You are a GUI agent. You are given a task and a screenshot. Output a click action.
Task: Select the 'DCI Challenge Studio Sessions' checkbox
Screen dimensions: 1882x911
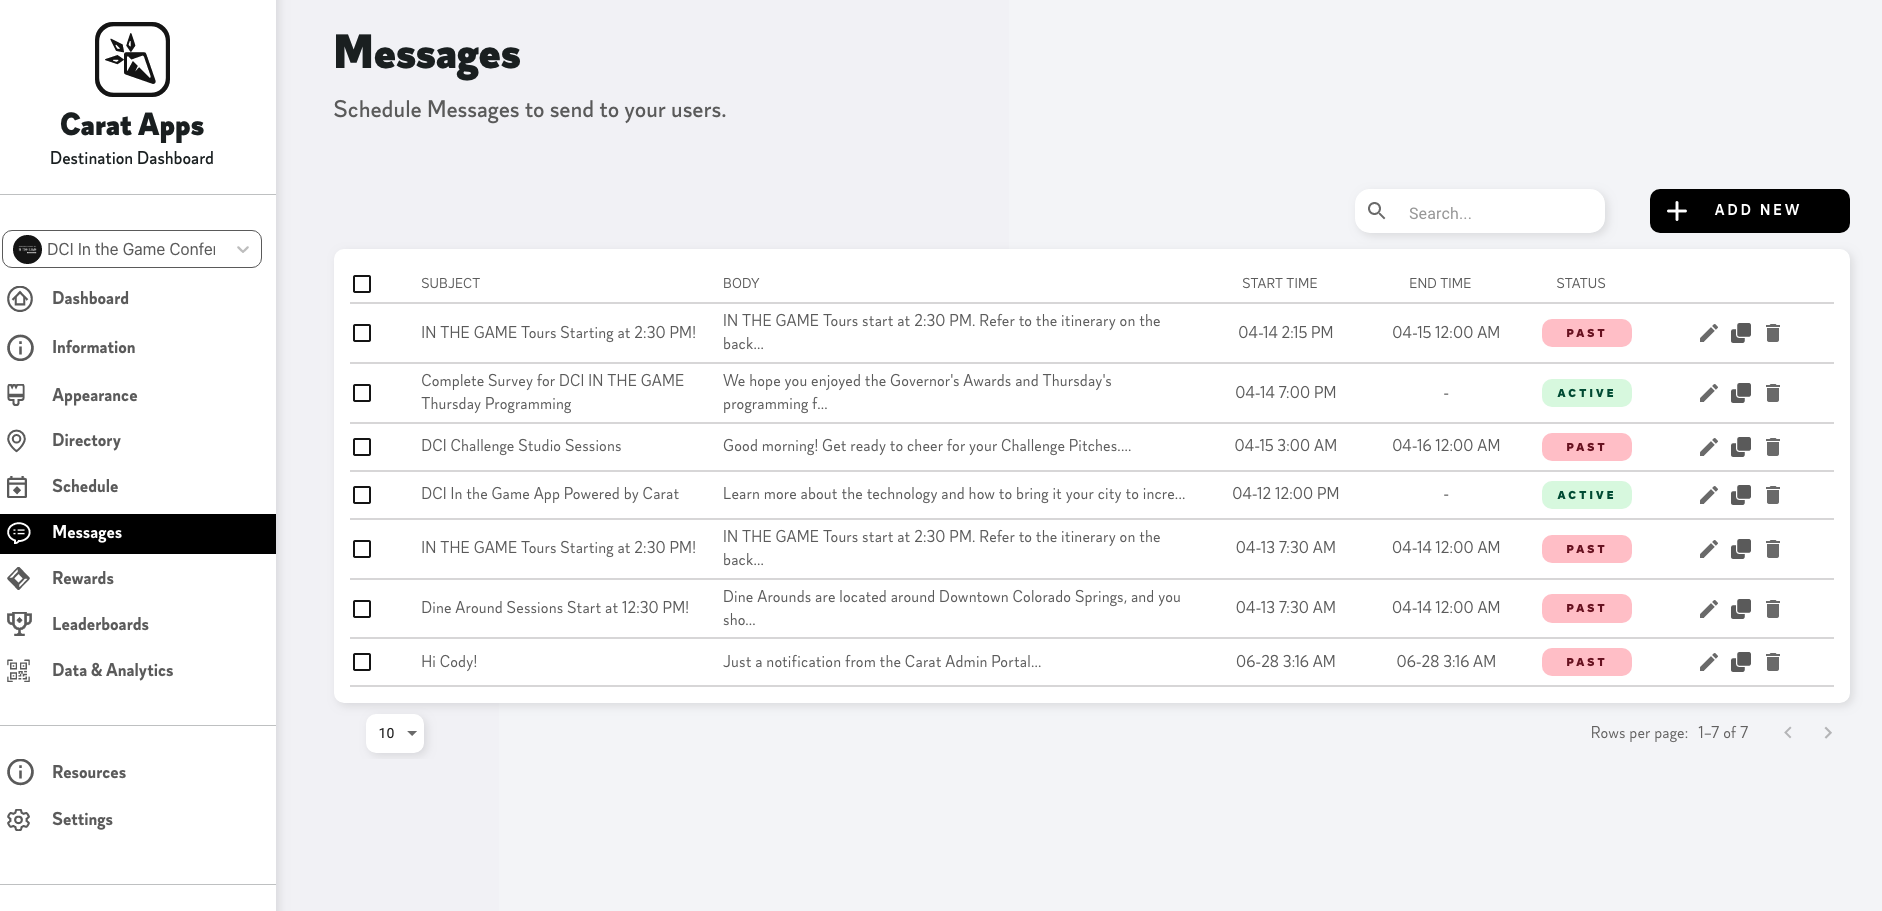click(x=362, y=447)
